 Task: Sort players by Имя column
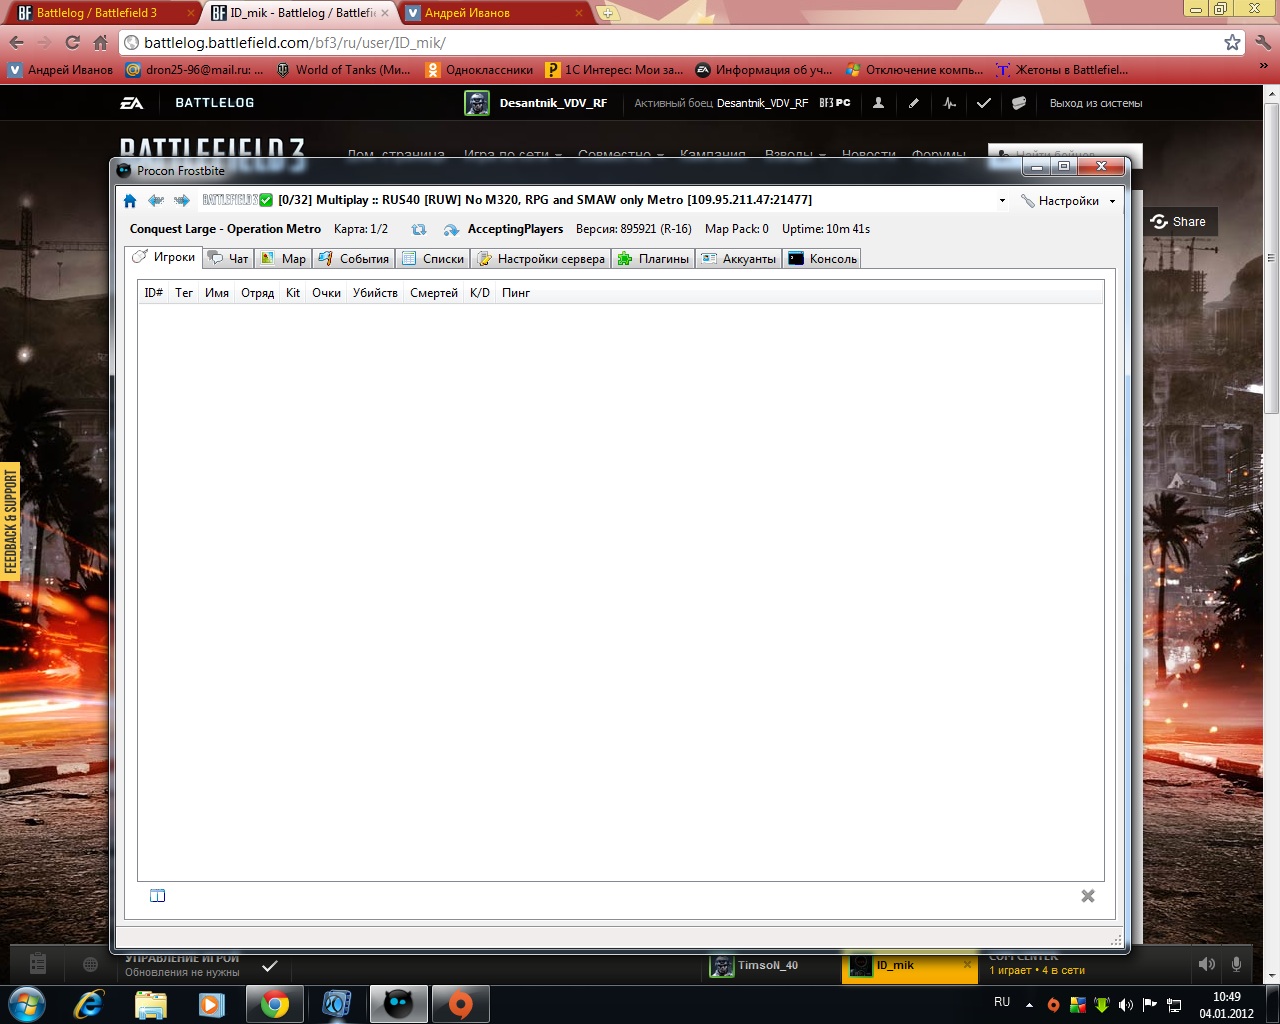click(217, 293)
